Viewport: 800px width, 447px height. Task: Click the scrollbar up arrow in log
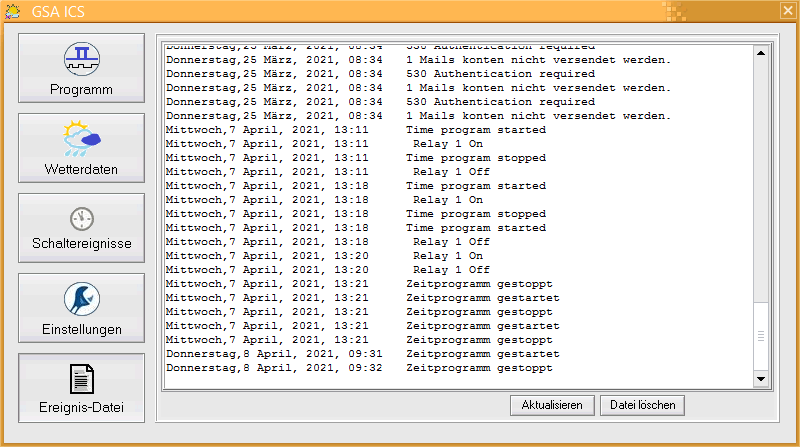761,53
